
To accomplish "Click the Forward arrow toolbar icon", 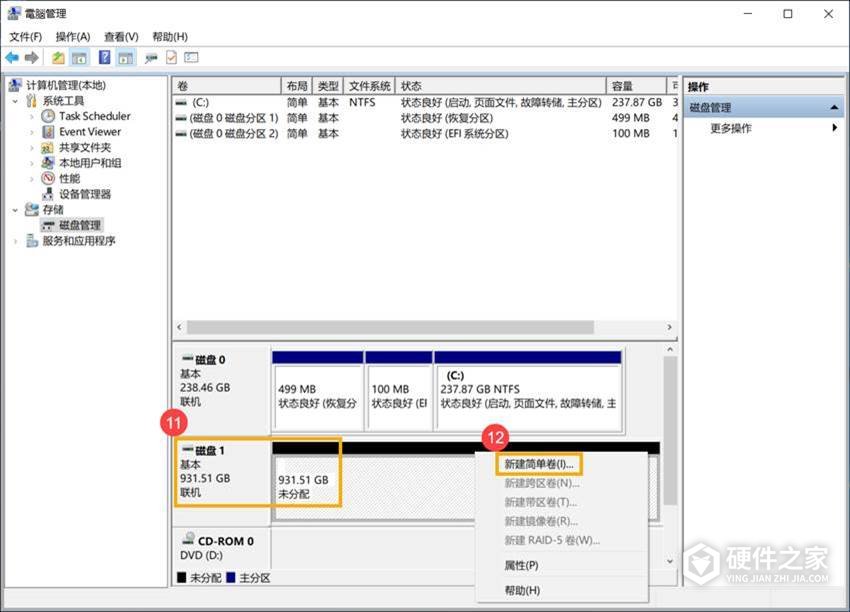I will pos(32,57).
